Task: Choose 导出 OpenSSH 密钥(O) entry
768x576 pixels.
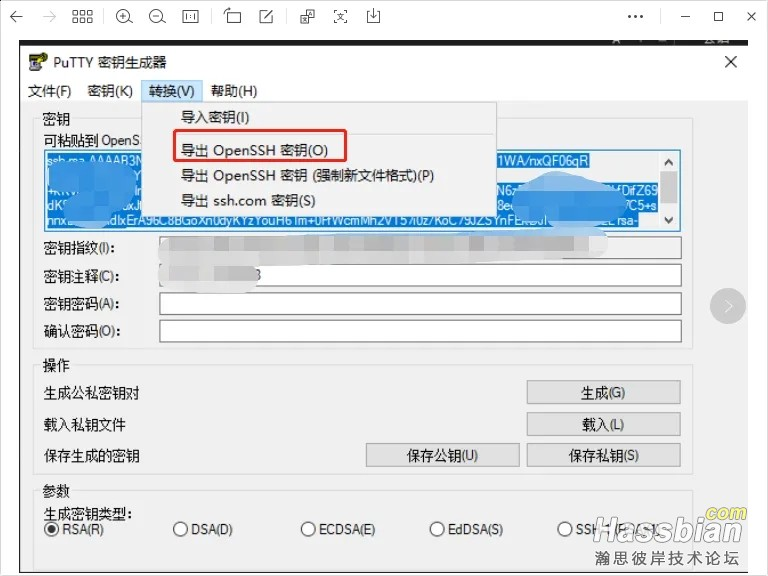Action: (319, 150)
